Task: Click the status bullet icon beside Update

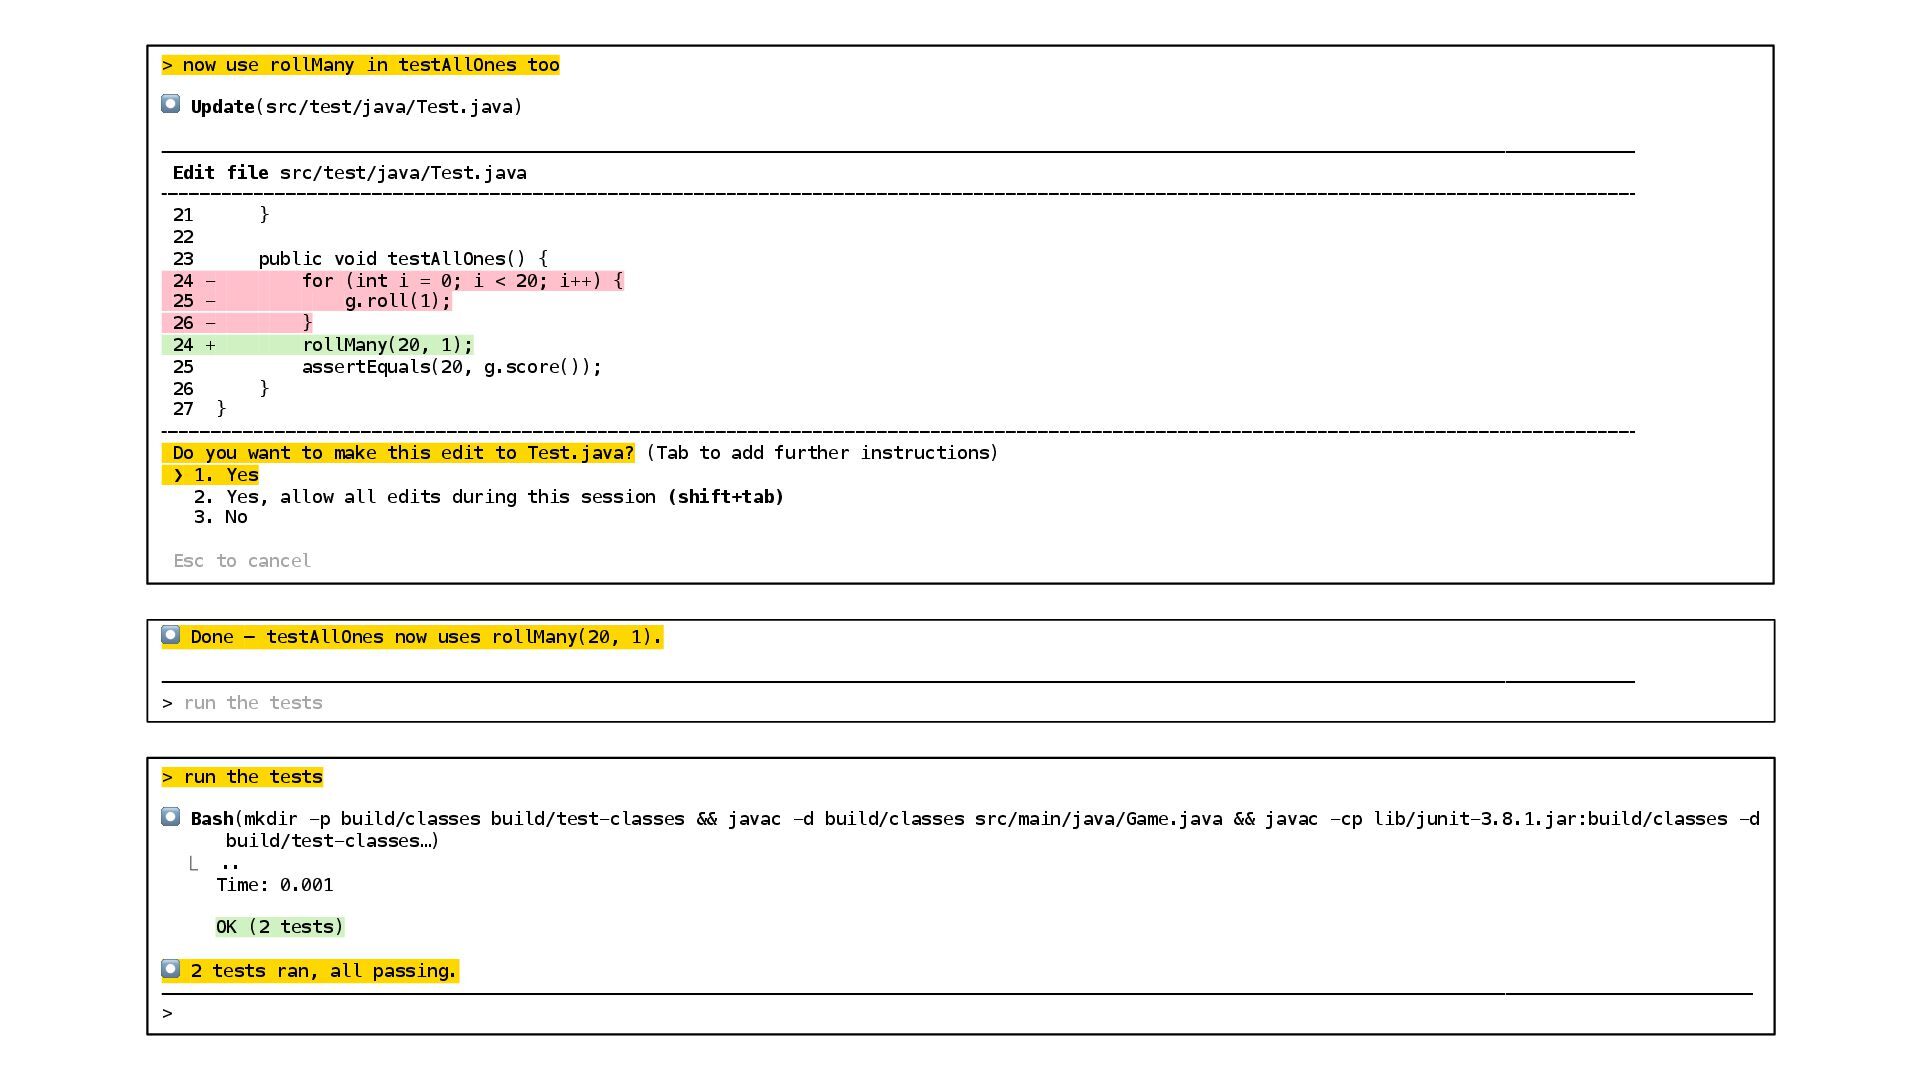Action: [171, 104]
